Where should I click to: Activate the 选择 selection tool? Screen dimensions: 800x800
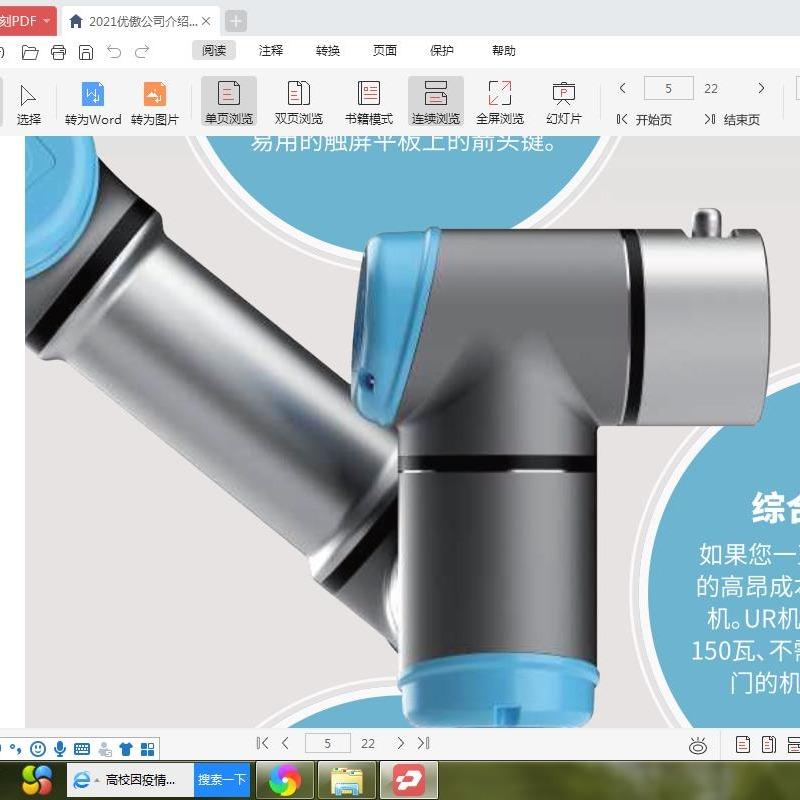[29, 106]
